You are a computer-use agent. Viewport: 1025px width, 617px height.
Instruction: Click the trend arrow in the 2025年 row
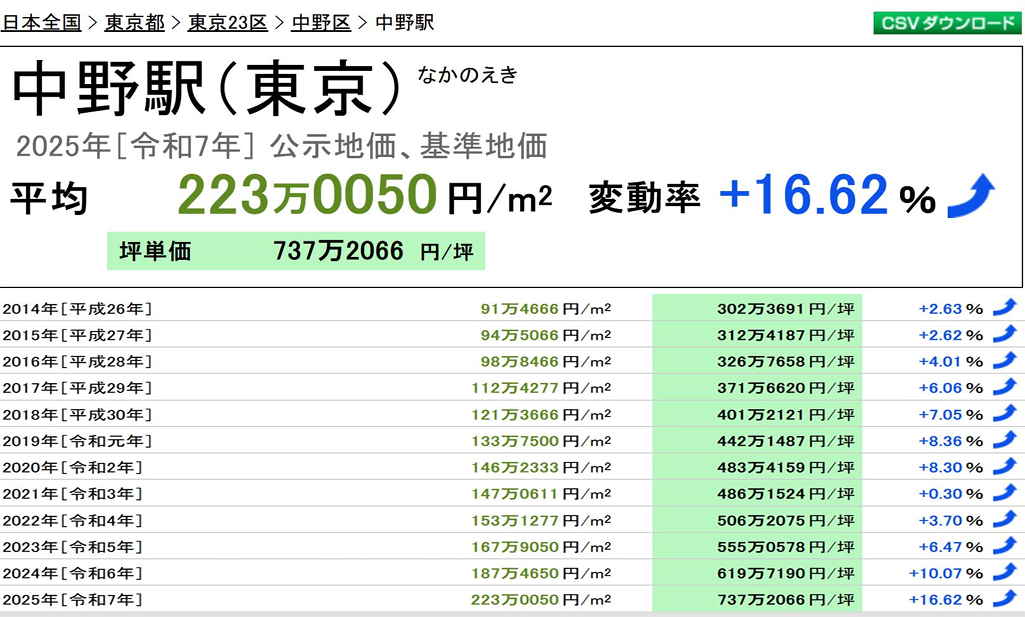[x=1005, y=599]
